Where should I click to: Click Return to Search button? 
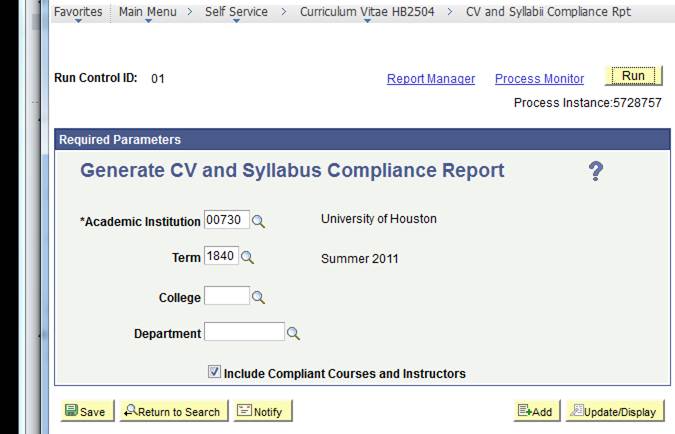coord(172,411)
